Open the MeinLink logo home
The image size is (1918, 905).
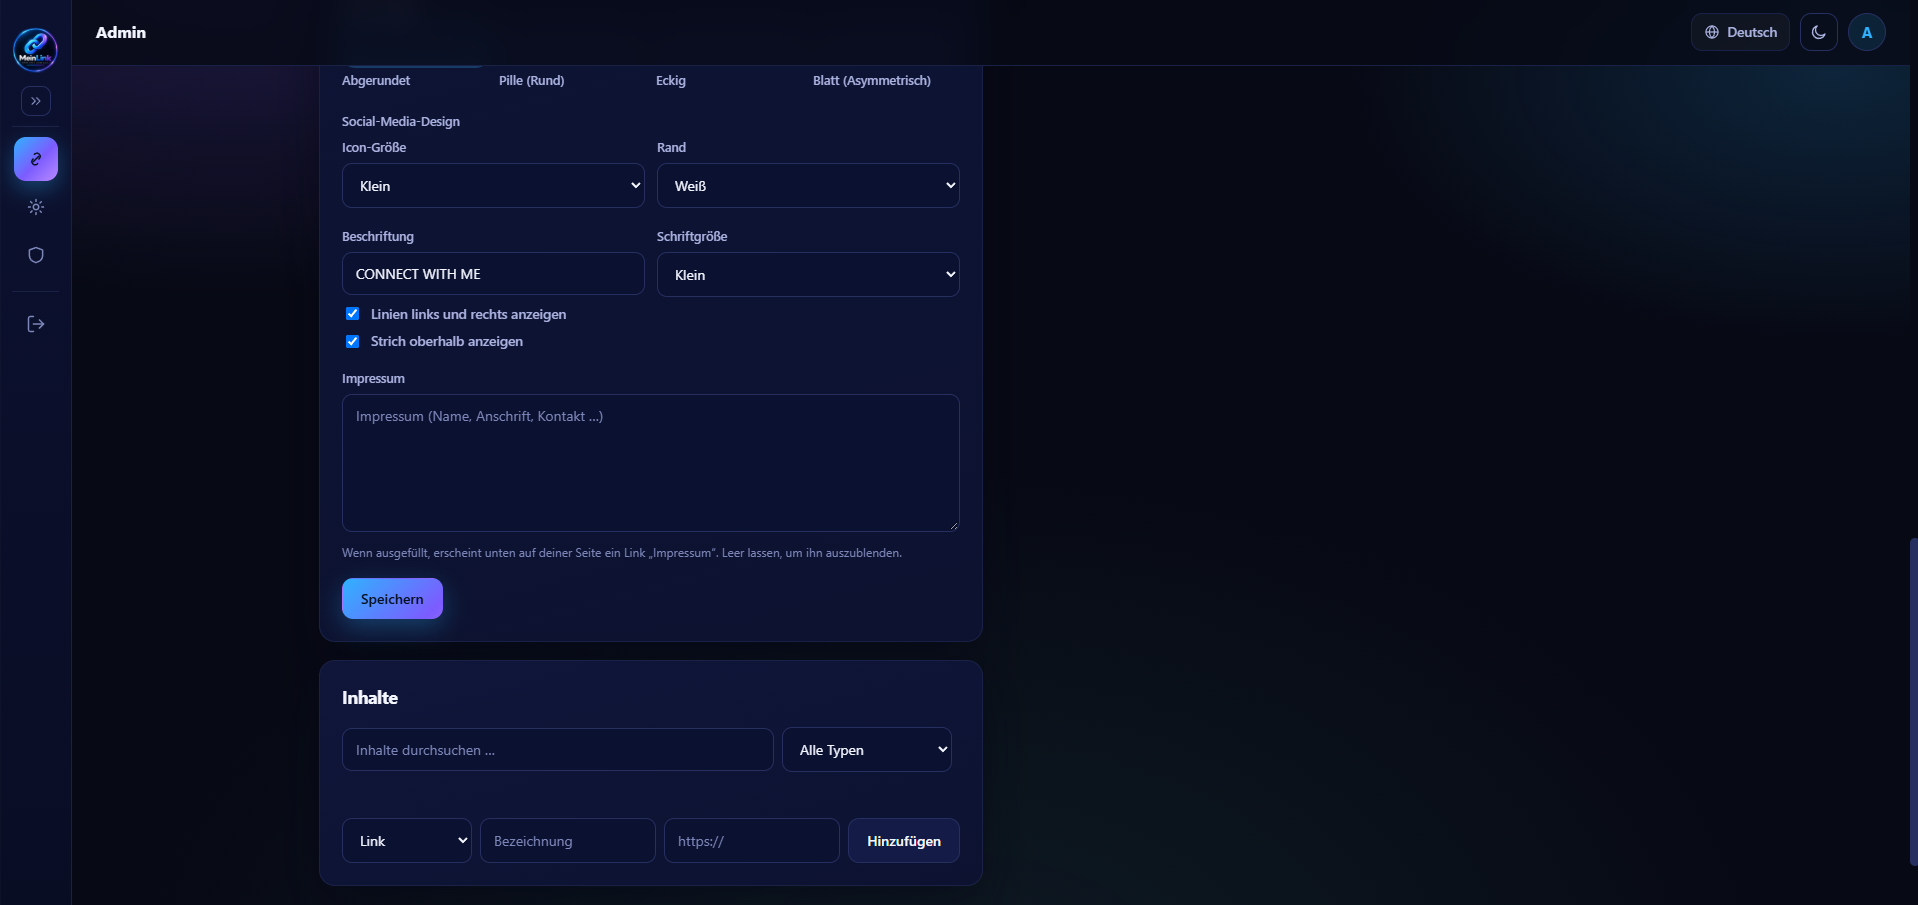click(35, 49)
